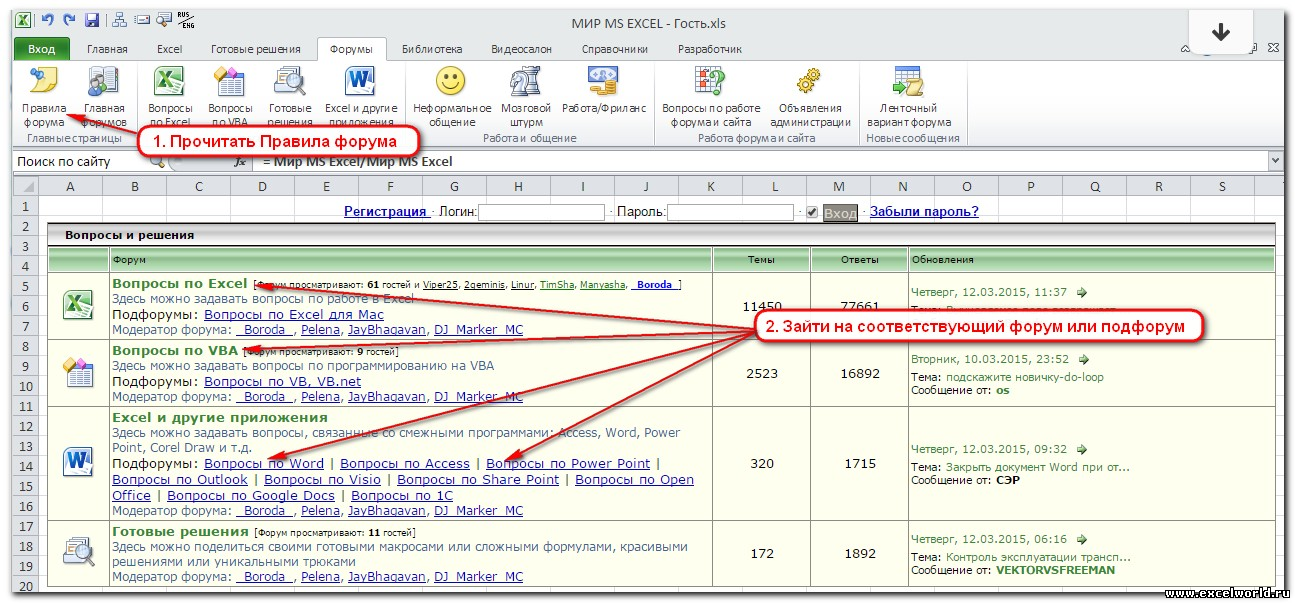Image resolution: width=1295 pixels, height=603 pixels.
Task: Open the Вопросы по Visio subforum link
Action: coord(322,480)
